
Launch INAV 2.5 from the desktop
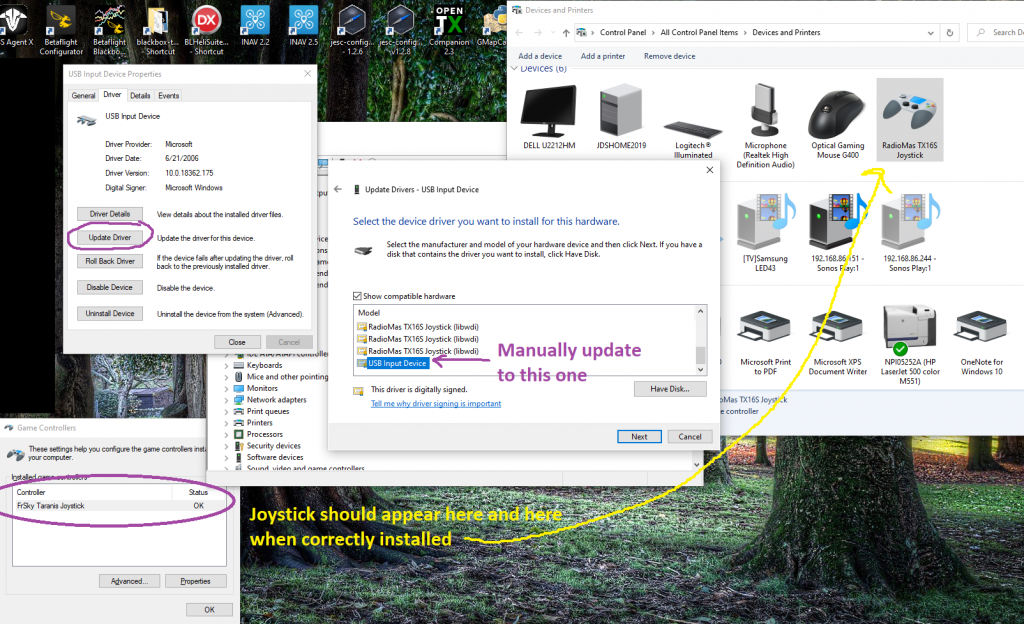(x=303, y=26)
